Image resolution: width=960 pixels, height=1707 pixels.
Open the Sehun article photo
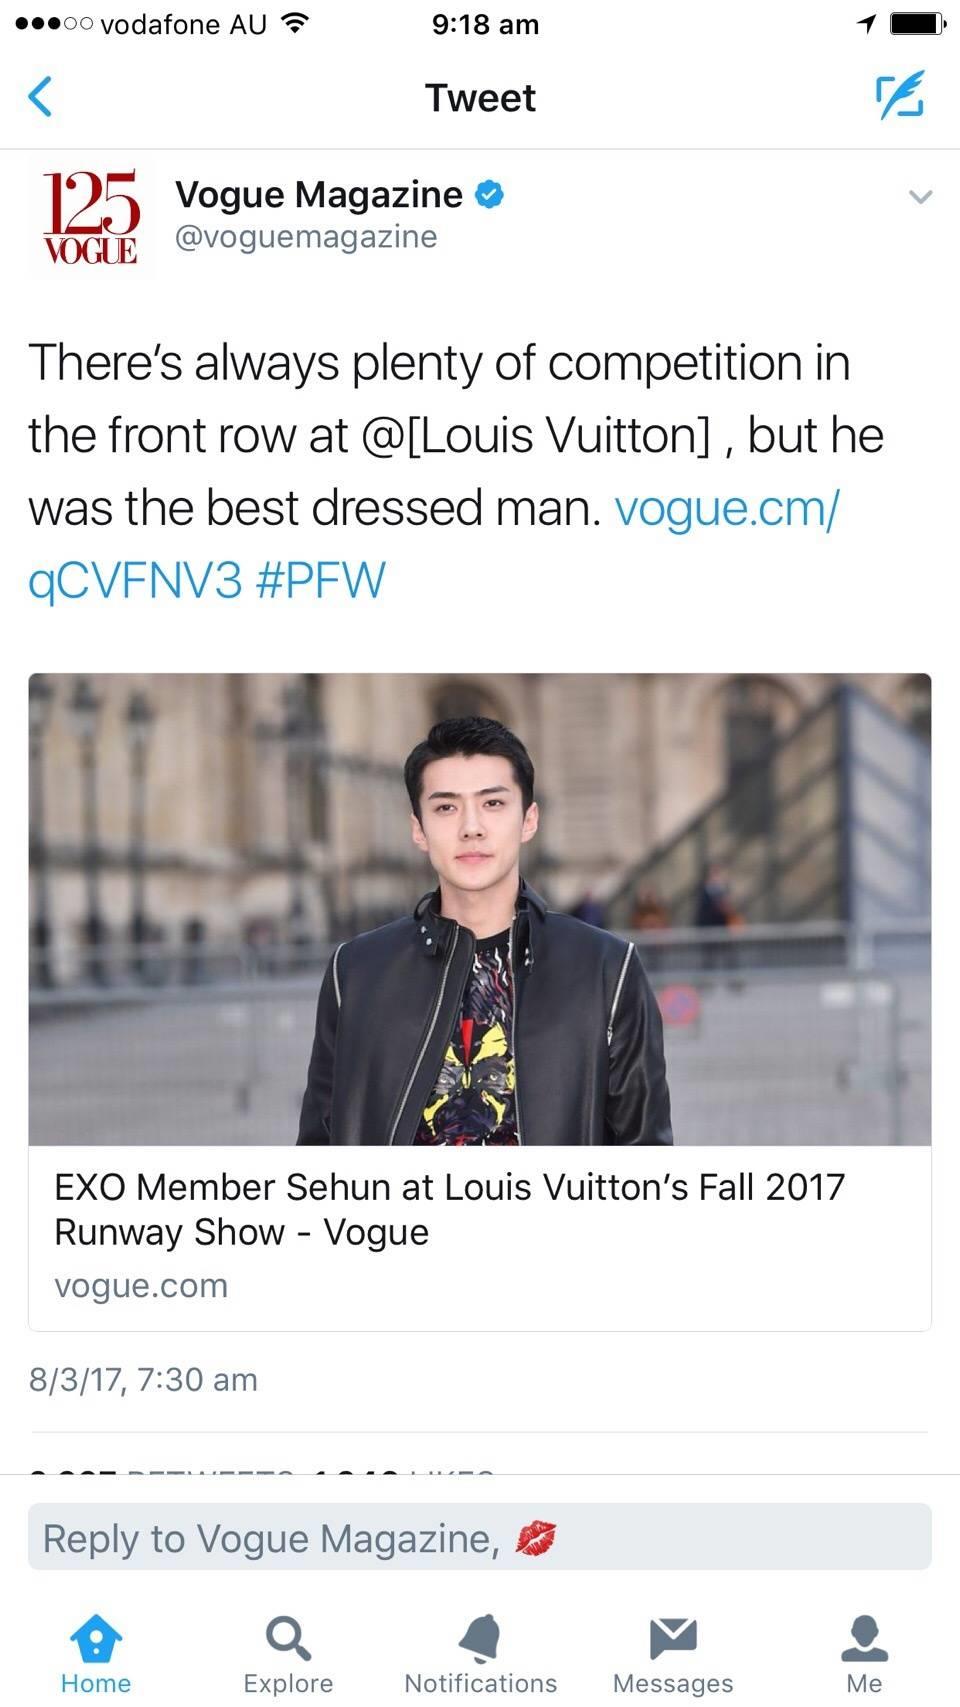point(480,909)
